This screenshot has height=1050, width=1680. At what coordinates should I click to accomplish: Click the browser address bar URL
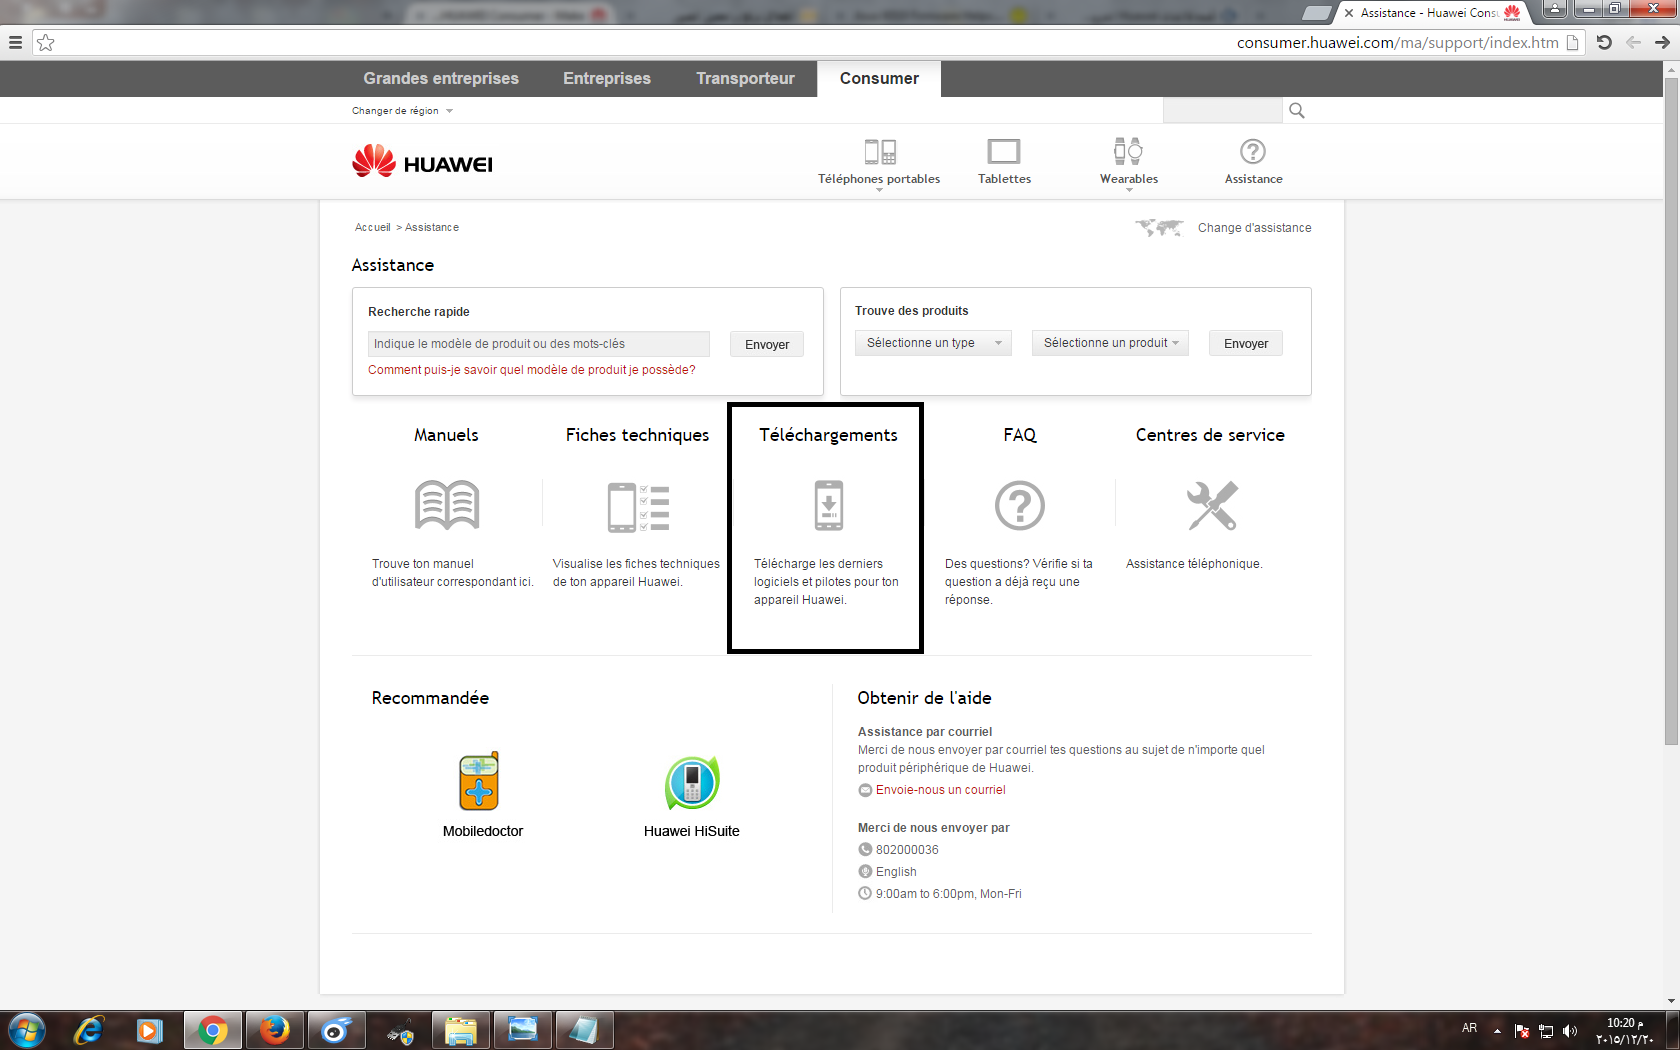(1397, 42)
